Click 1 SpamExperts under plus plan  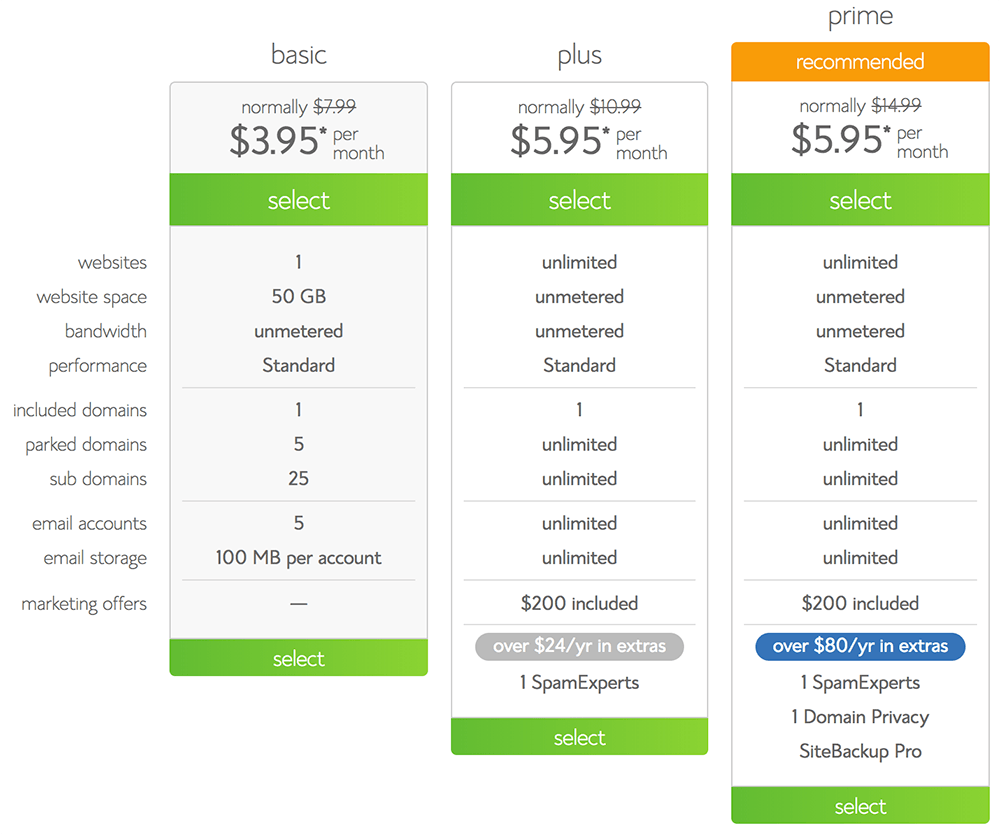[579, 683]
